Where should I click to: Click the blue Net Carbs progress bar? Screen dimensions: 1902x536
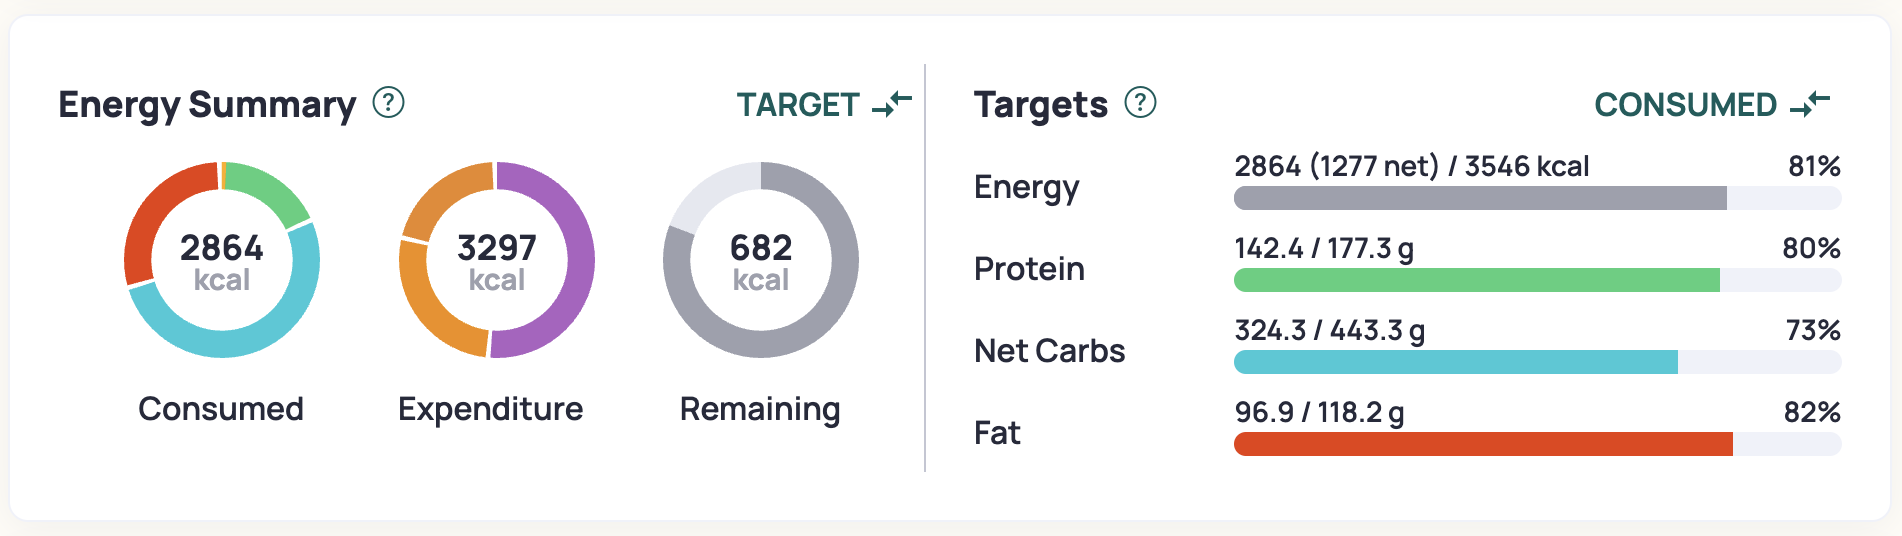[x=1537, y=362]
